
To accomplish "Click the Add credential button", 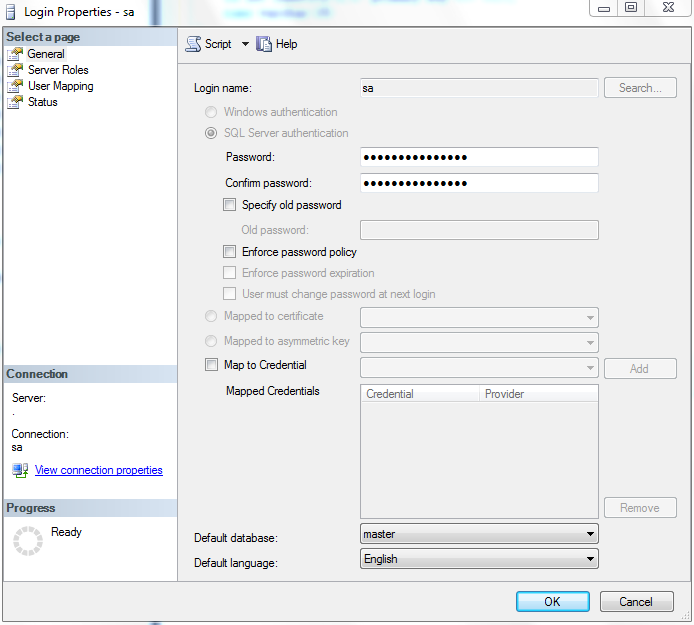I will point(640,369).
